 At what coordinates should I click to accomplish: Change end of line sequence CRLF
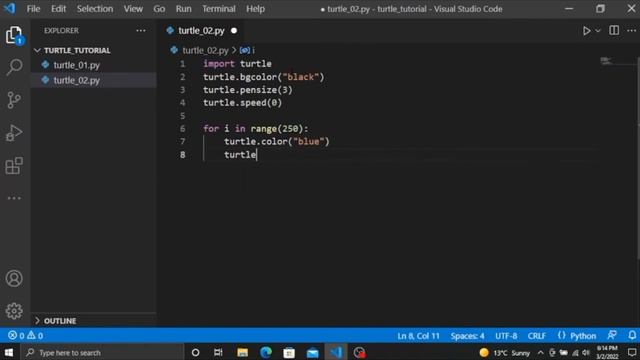click(x=536, y=336)
